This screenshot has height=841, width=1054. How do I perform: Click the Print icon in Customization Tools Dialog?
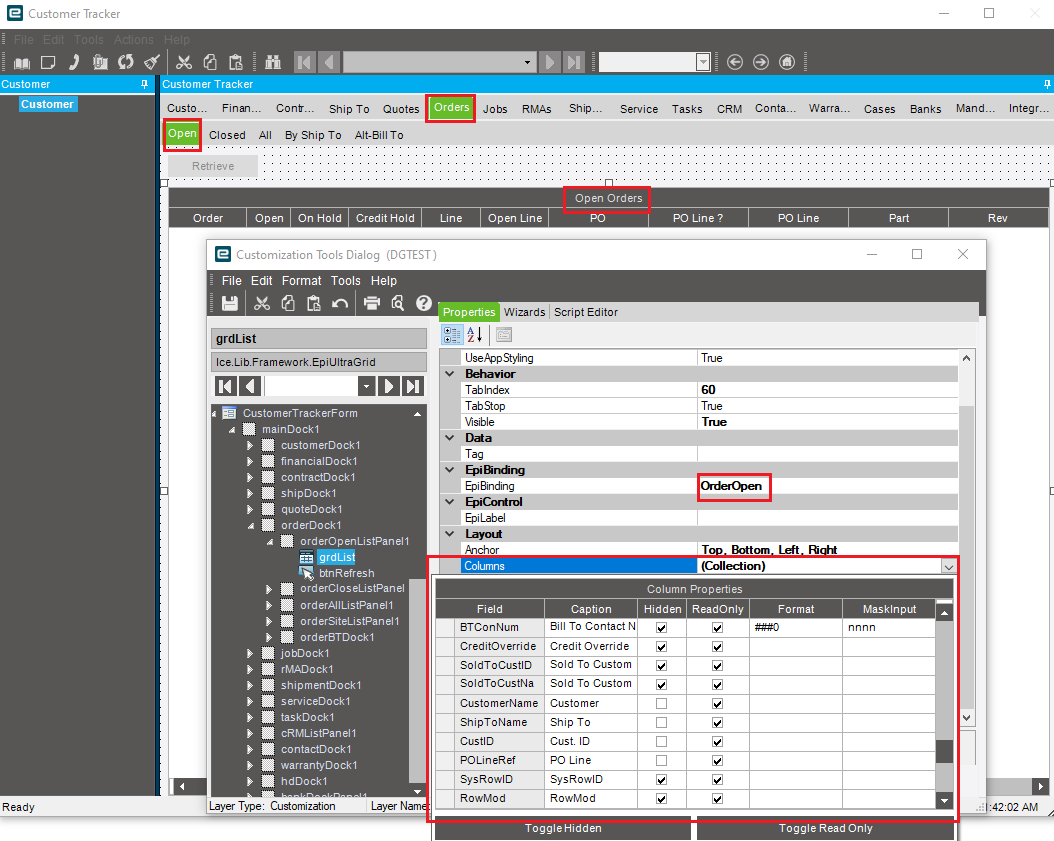(372, 303)
